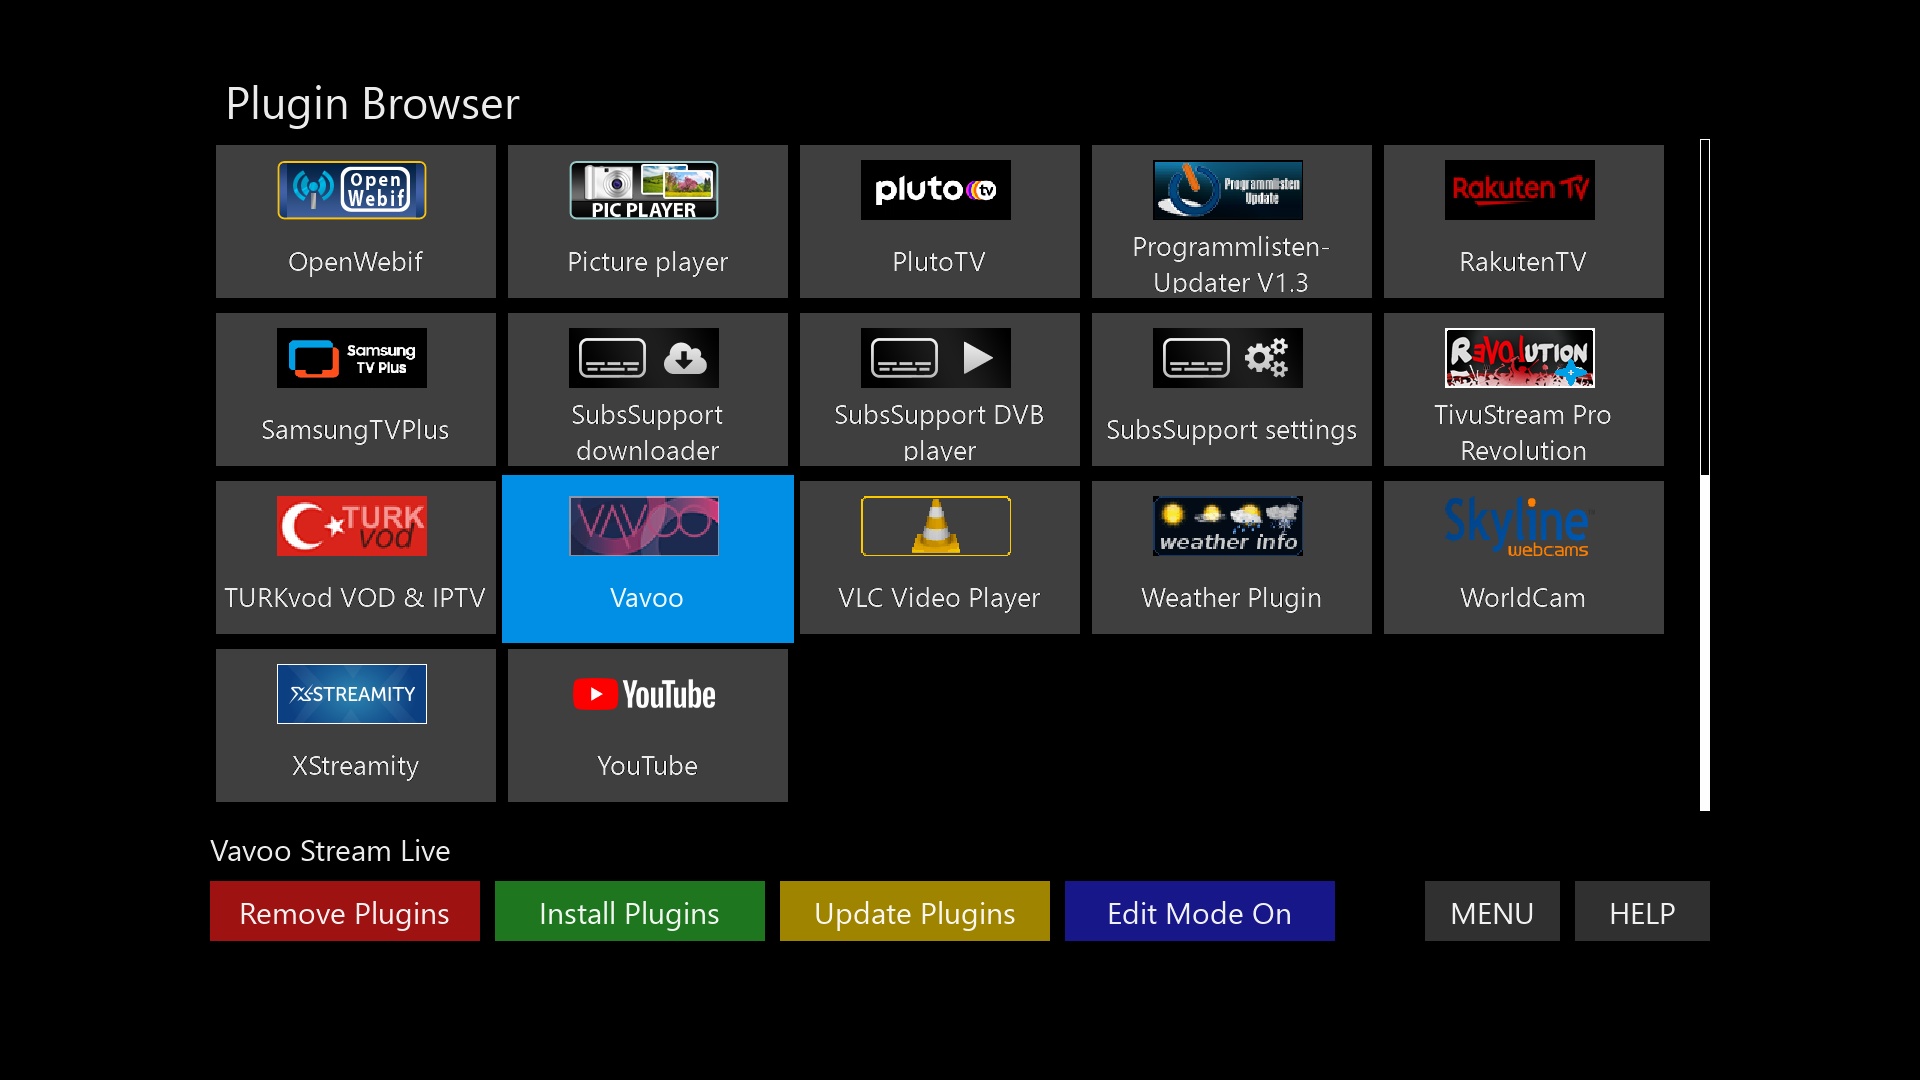This screenshot has height=1080, width=1920.
Task: Launch the SamsungTVPlus plugin icon
Action: [352, 358]
